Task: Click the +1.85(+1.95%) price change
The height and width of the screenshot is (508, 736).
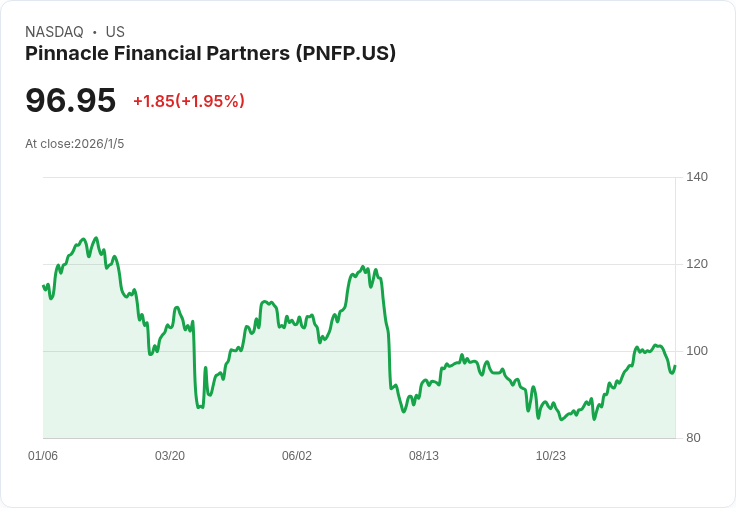Action: click(188, 101)
